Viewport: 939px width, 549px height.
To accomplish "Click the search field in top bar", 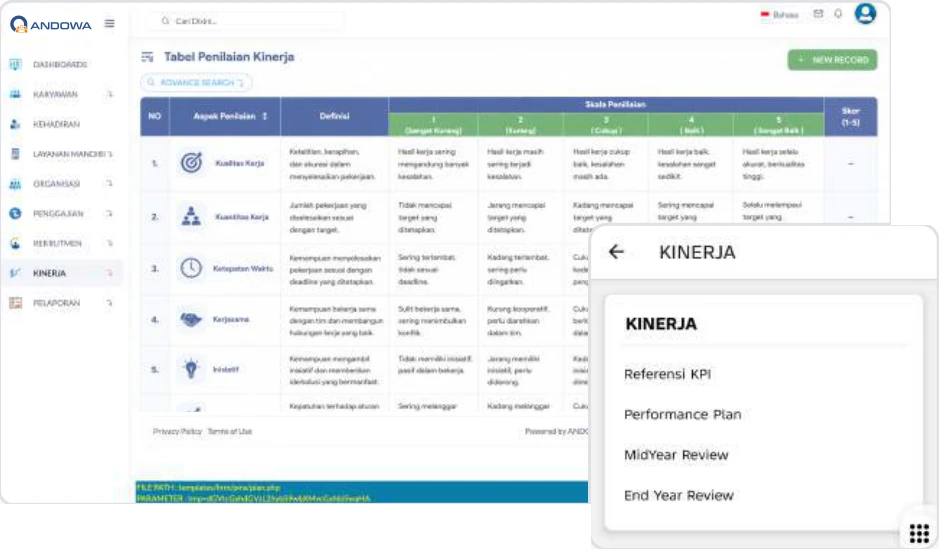I will (246, 21).
